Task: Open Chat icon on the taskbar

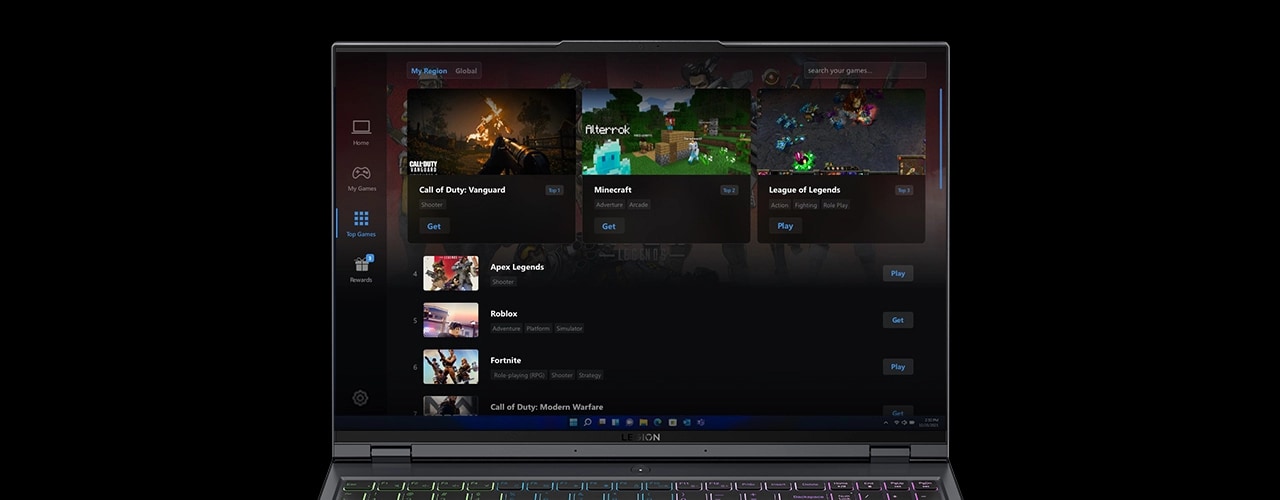Action: click(630, 422)
